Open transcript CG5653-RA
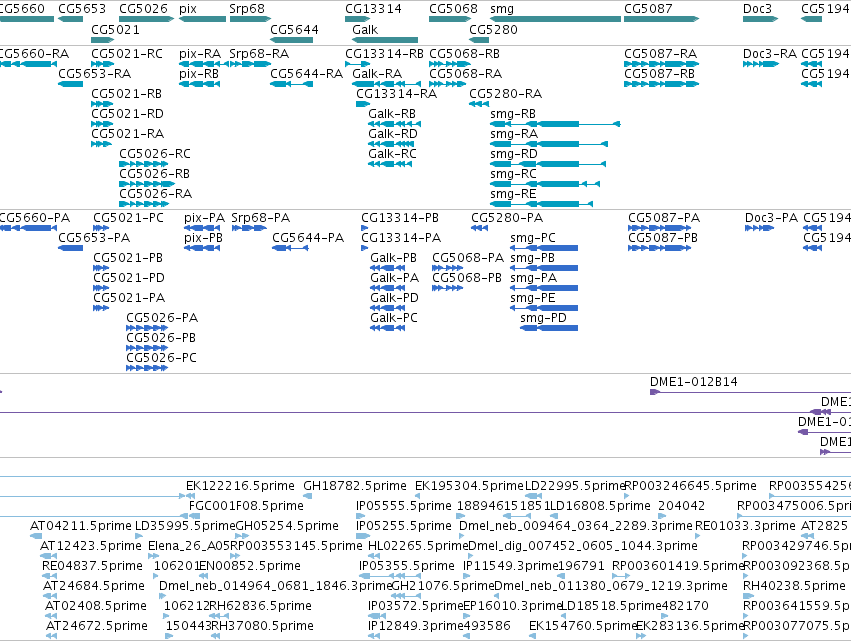851x641 pixels. click(x=71, y=84)
